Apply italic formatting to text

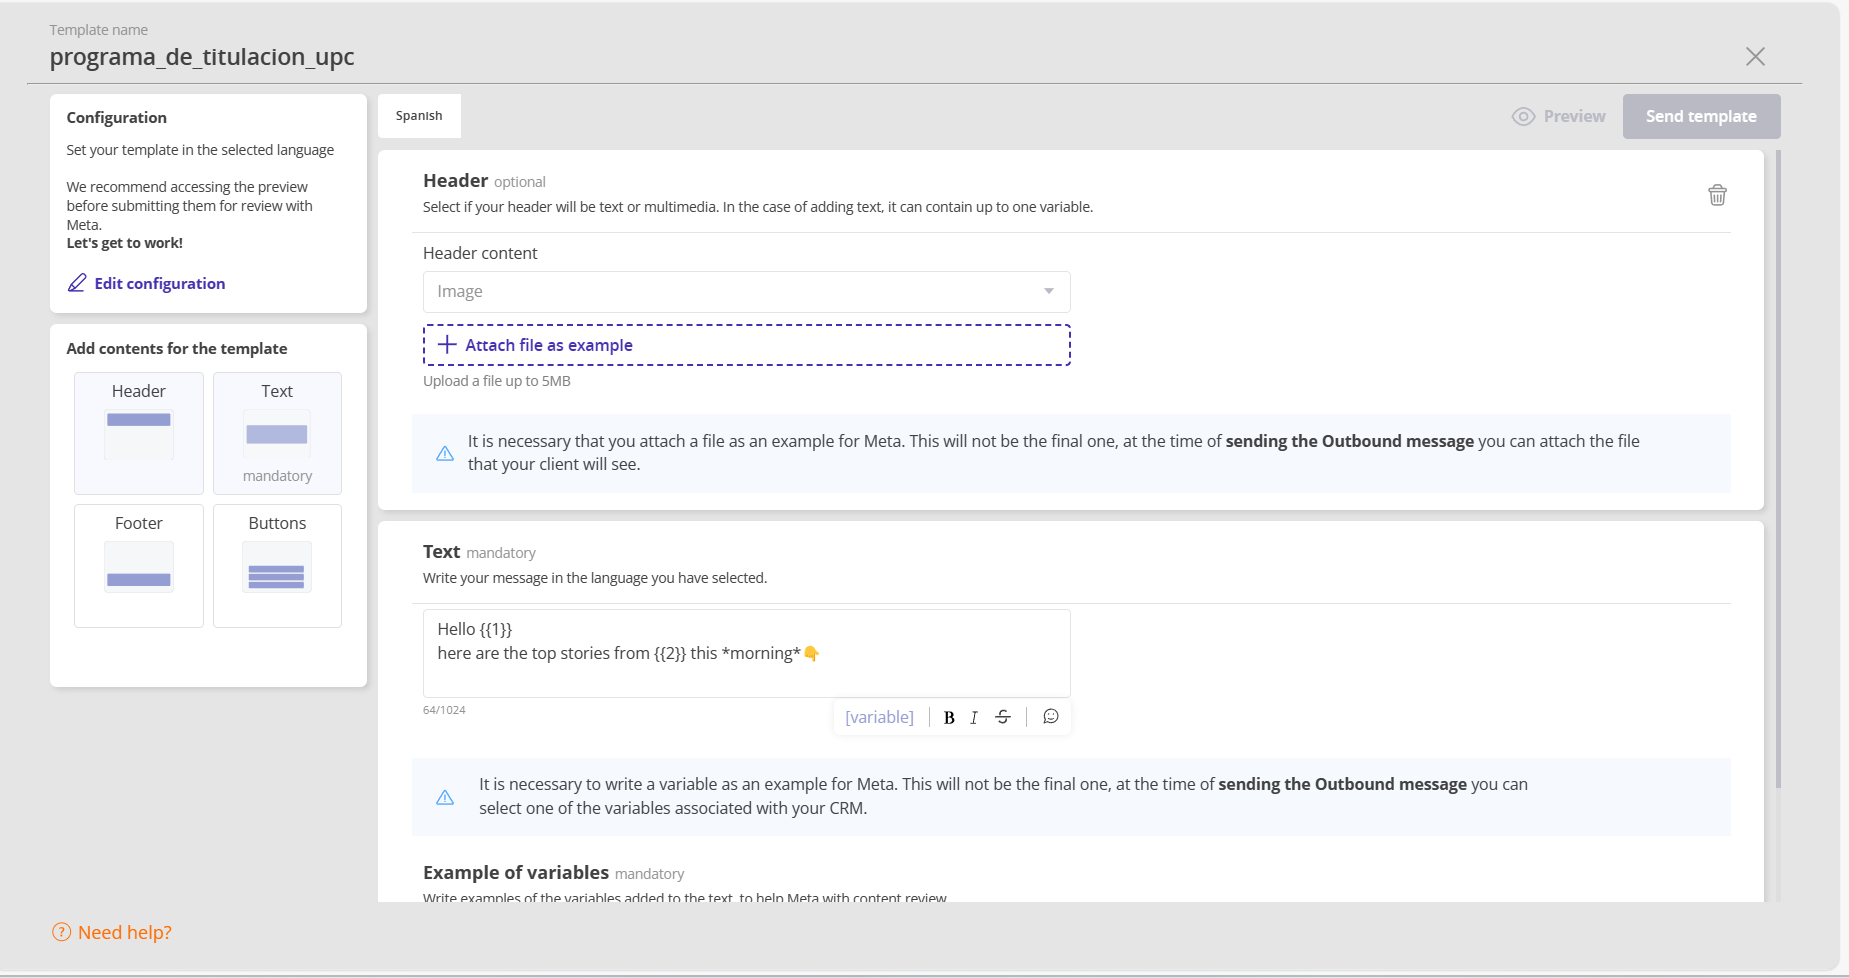[x=974, y=717]
